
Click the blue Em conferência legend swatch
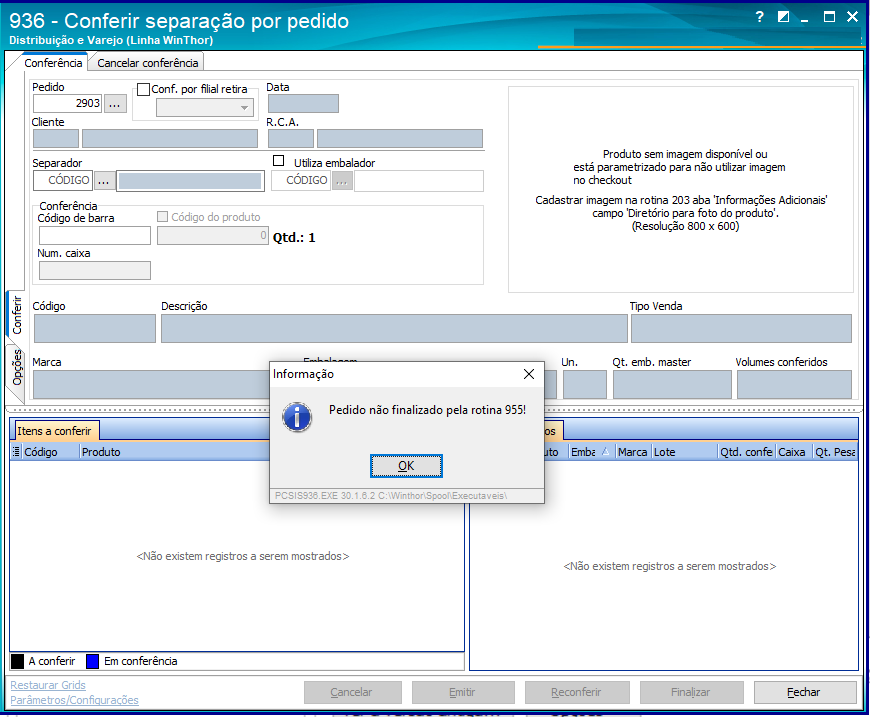(93, 661)
